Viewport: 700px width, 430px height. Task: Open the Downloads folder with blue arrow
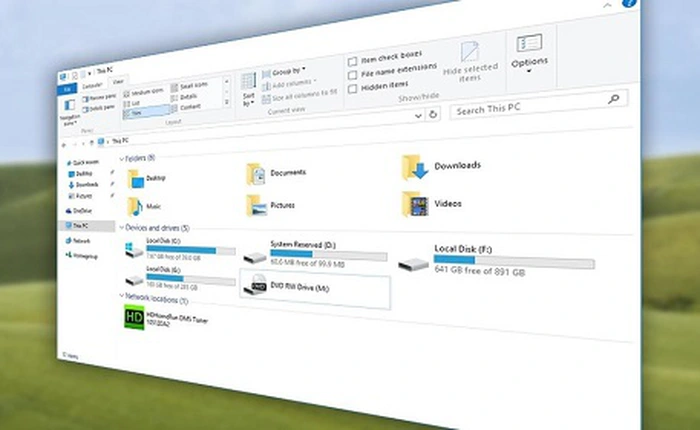[415, 167]
